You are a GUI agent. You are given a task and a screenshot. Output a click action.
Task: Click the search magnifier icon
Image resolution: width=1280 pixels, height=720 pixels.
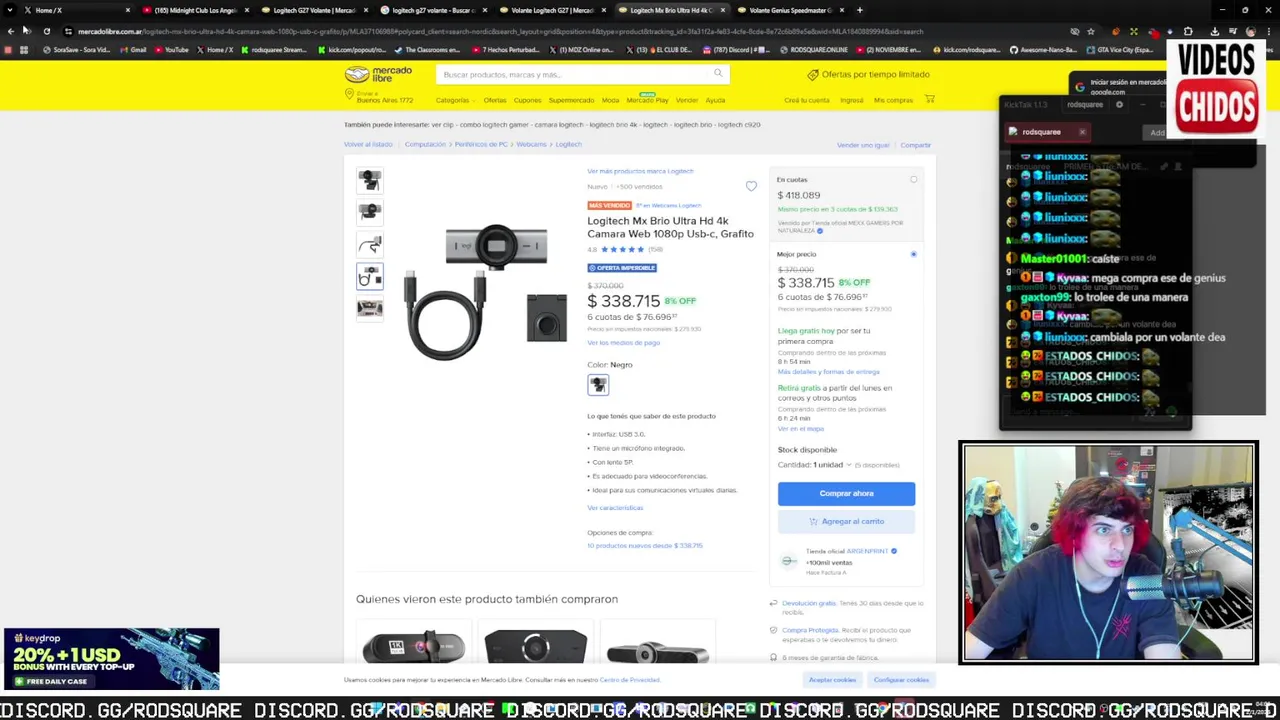click(x=717, y=74)
